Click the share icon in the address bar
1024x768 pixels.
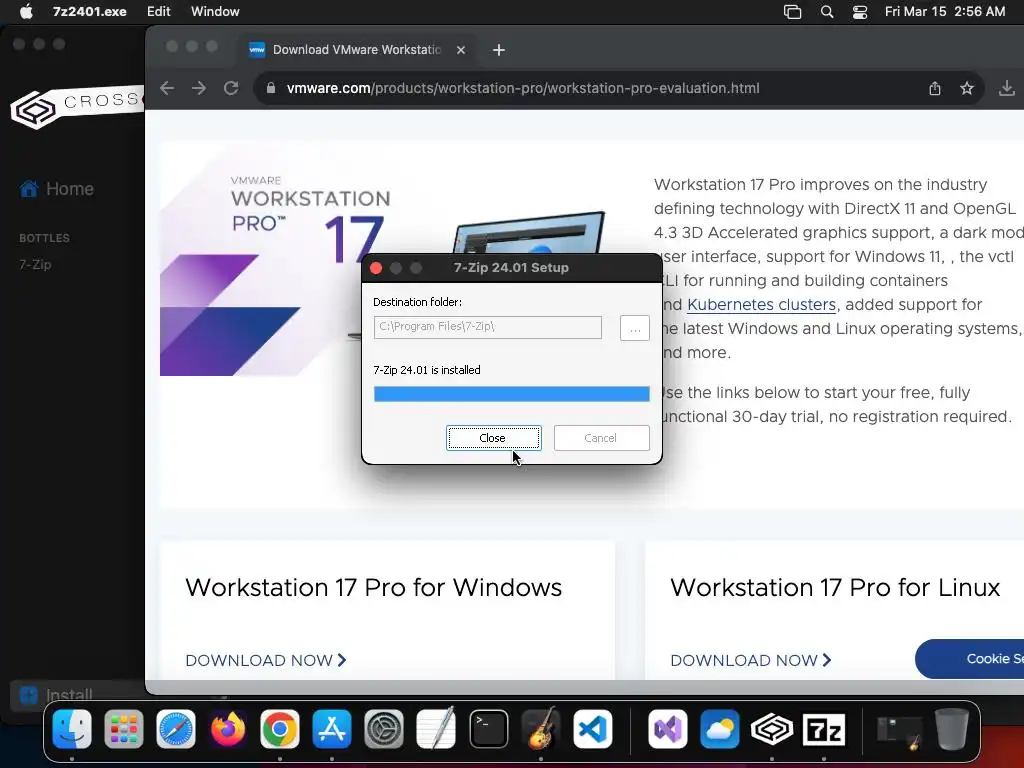(x=935, y=88)
